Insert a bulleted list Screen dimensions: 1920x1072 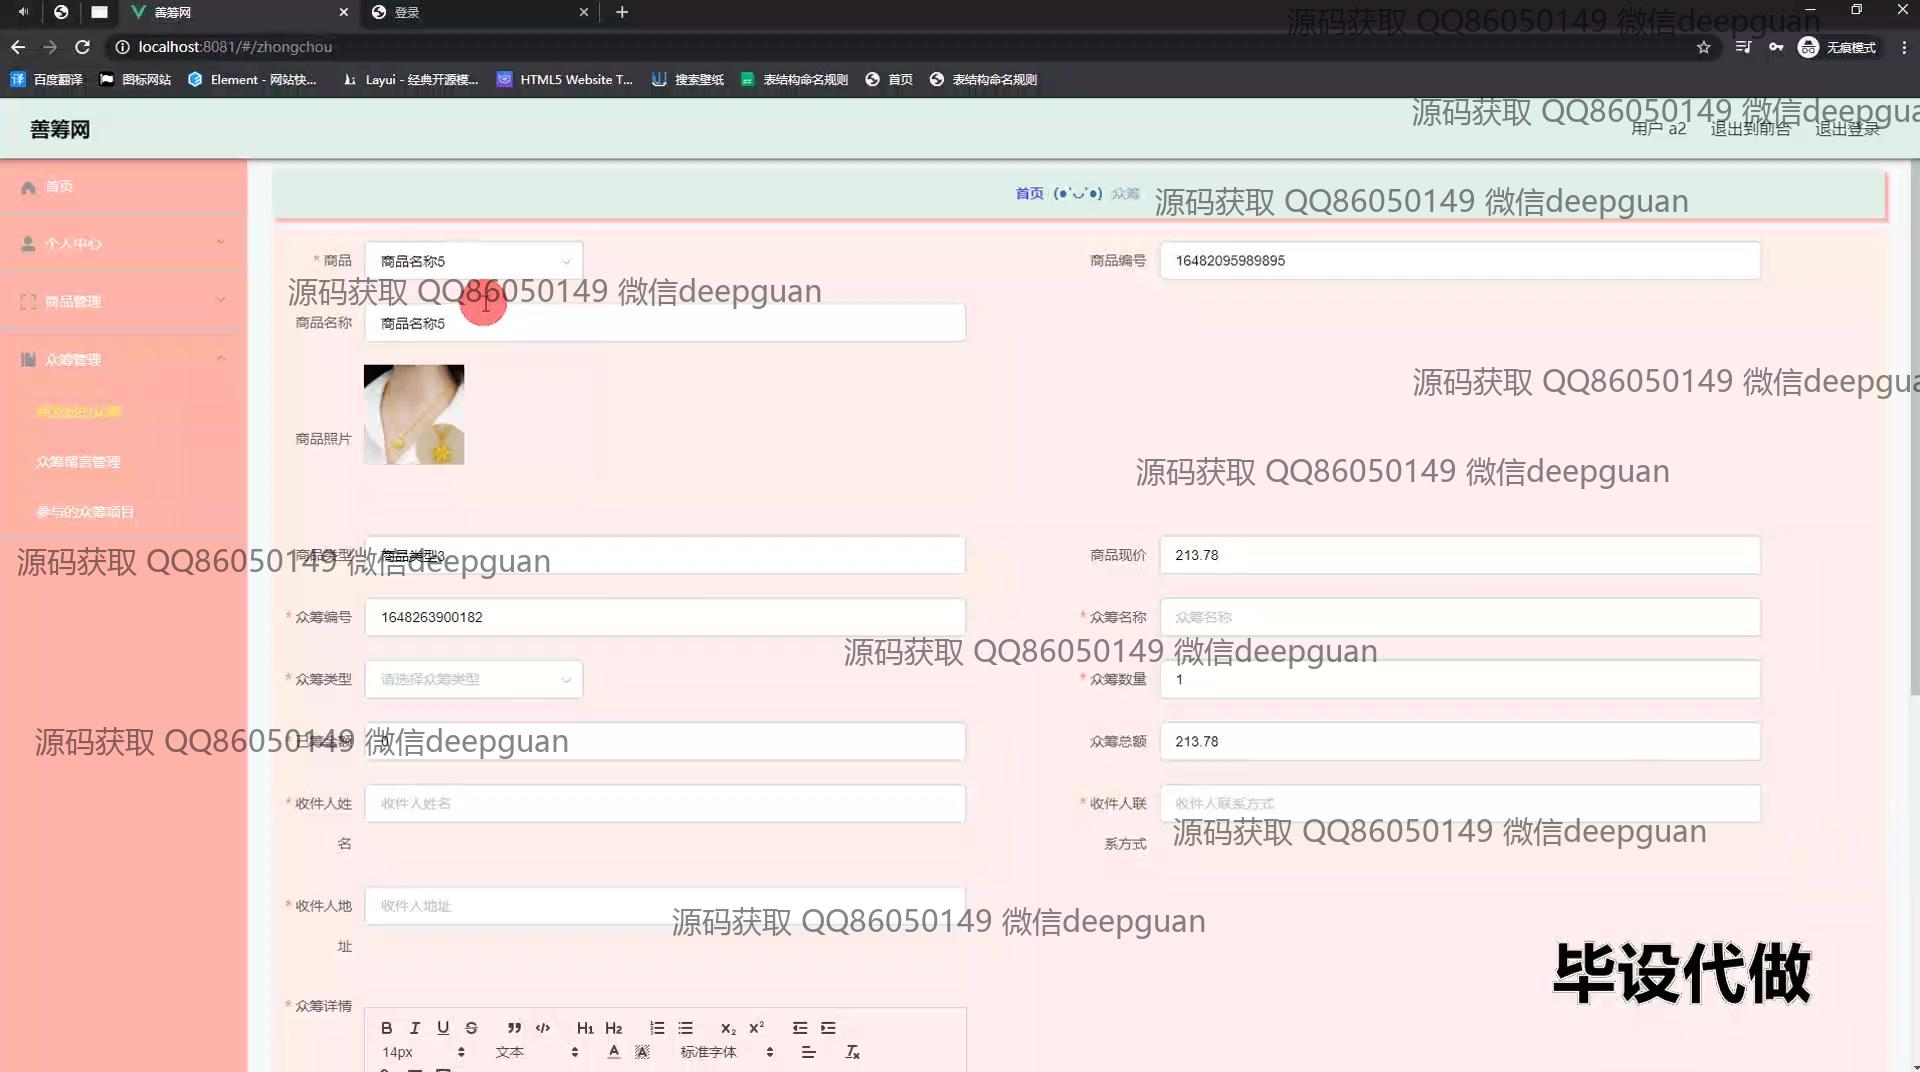[685, 1028]
